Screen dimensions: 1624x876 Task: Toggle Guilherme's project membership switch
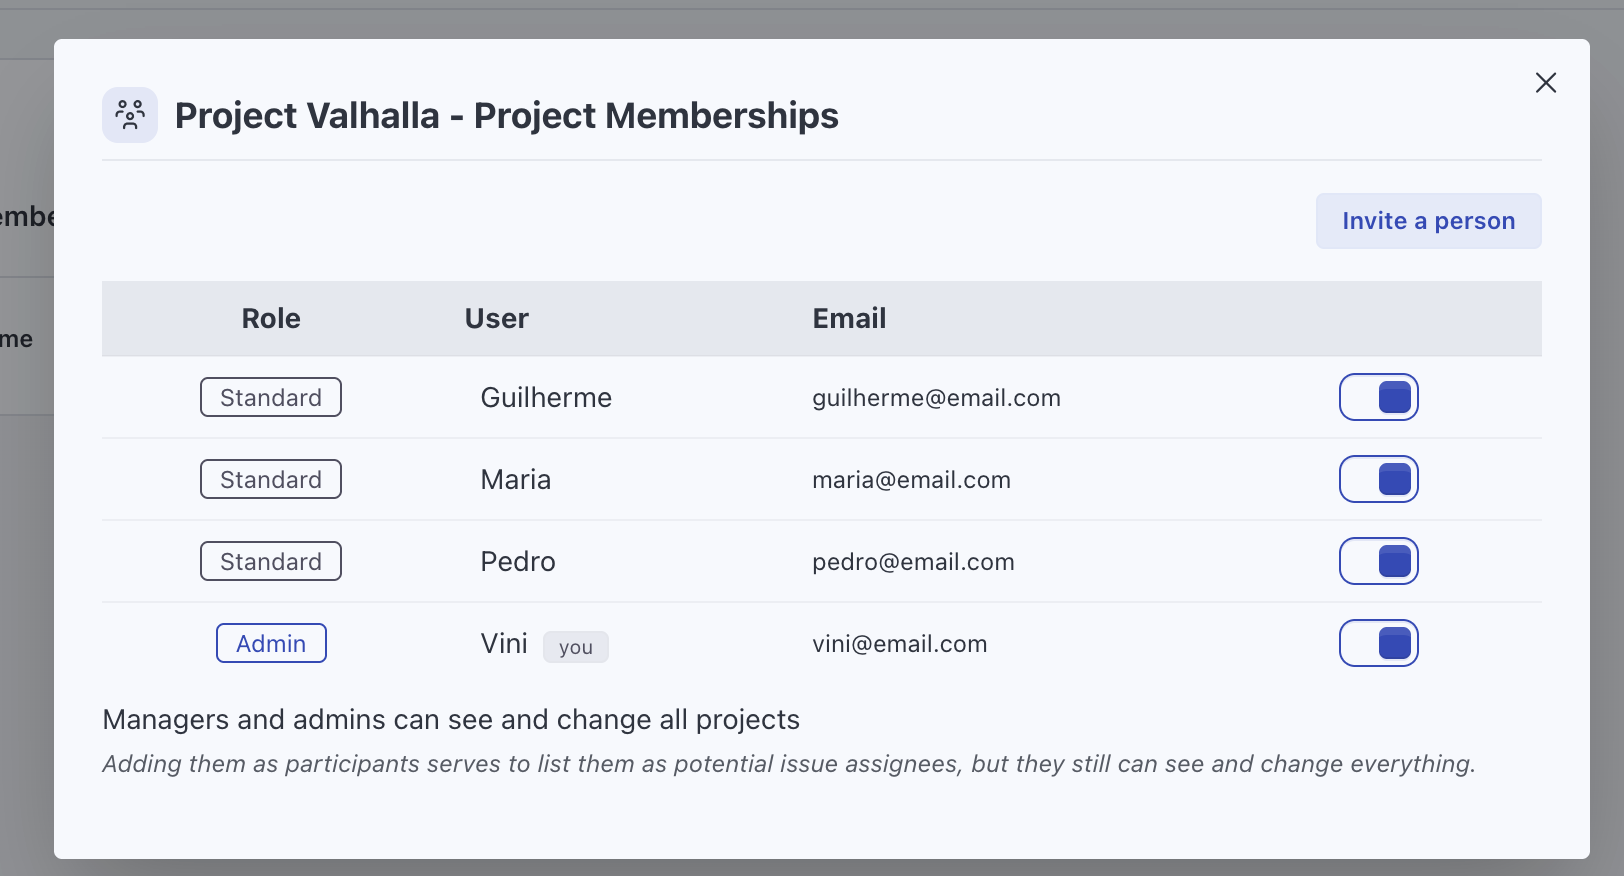click(1378, 397)
